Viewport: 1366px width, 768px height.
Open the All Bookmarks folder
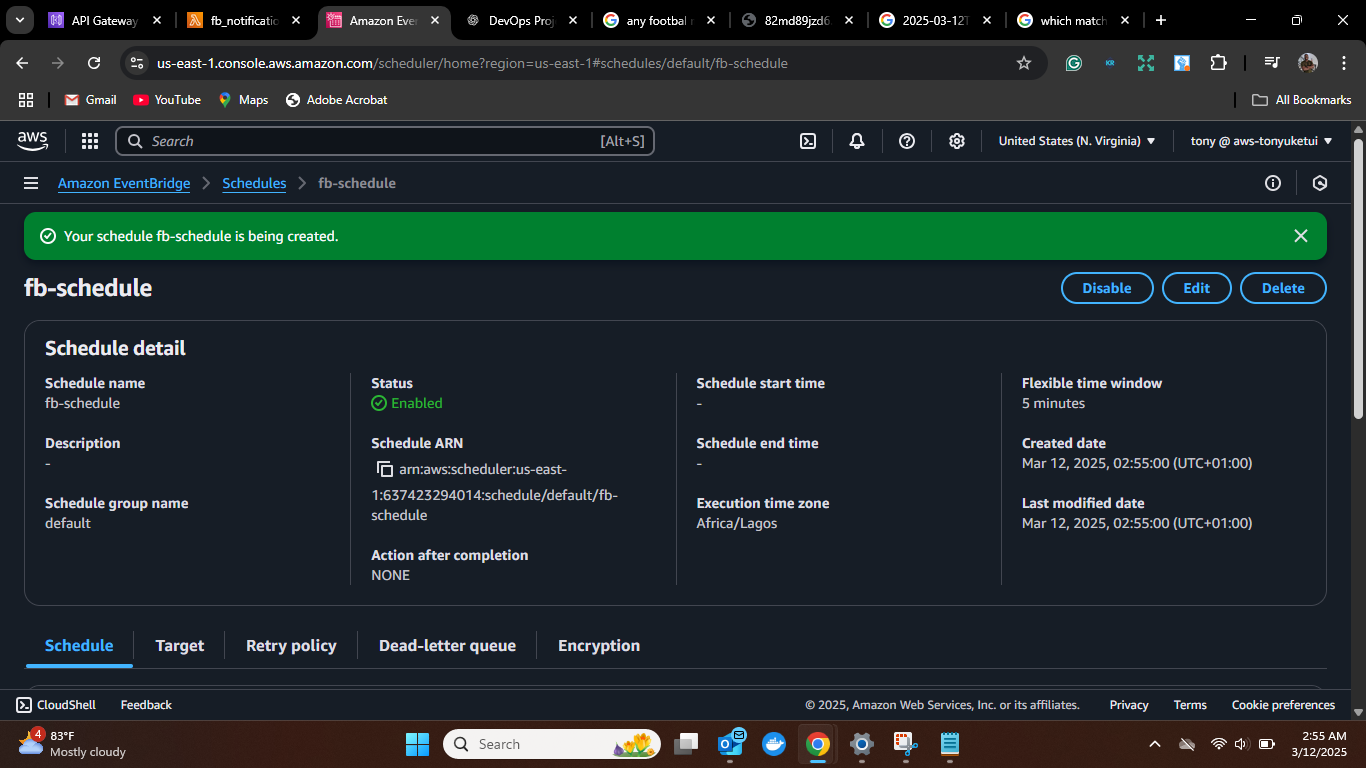[x=1302, y=100]
